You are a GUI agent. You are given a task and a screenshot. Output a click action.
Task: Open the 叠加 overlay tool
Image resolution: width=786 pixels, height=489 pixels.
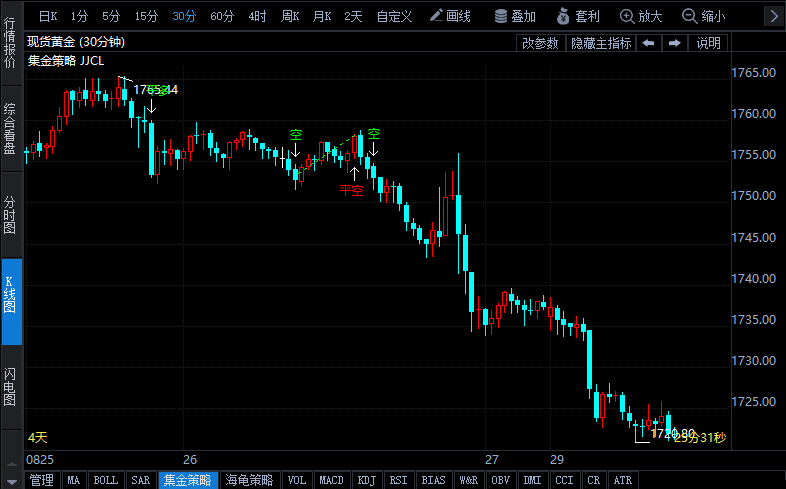coord(515,16)
